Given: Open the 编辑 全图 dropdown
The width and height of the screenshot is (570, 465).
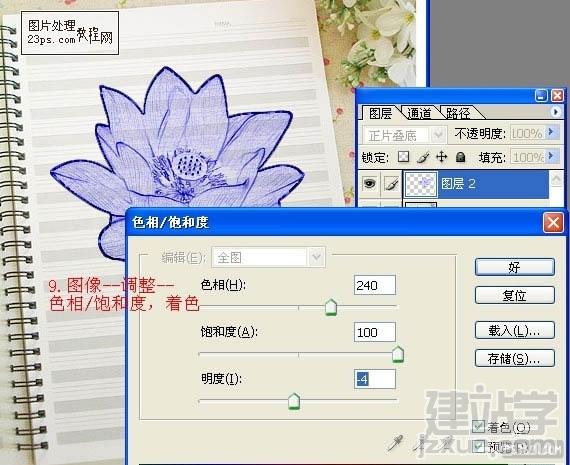Looking at the screenshot, I should point(268,257).
